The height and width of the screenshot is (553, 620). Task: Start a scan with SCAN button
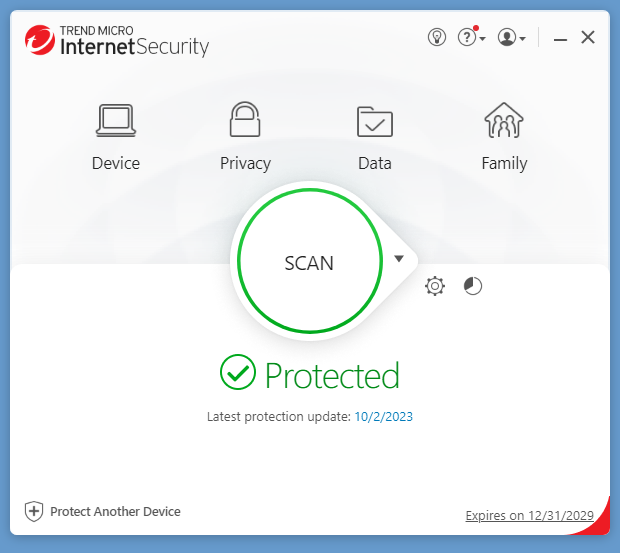pyautogui.click(x=309, y=262)
